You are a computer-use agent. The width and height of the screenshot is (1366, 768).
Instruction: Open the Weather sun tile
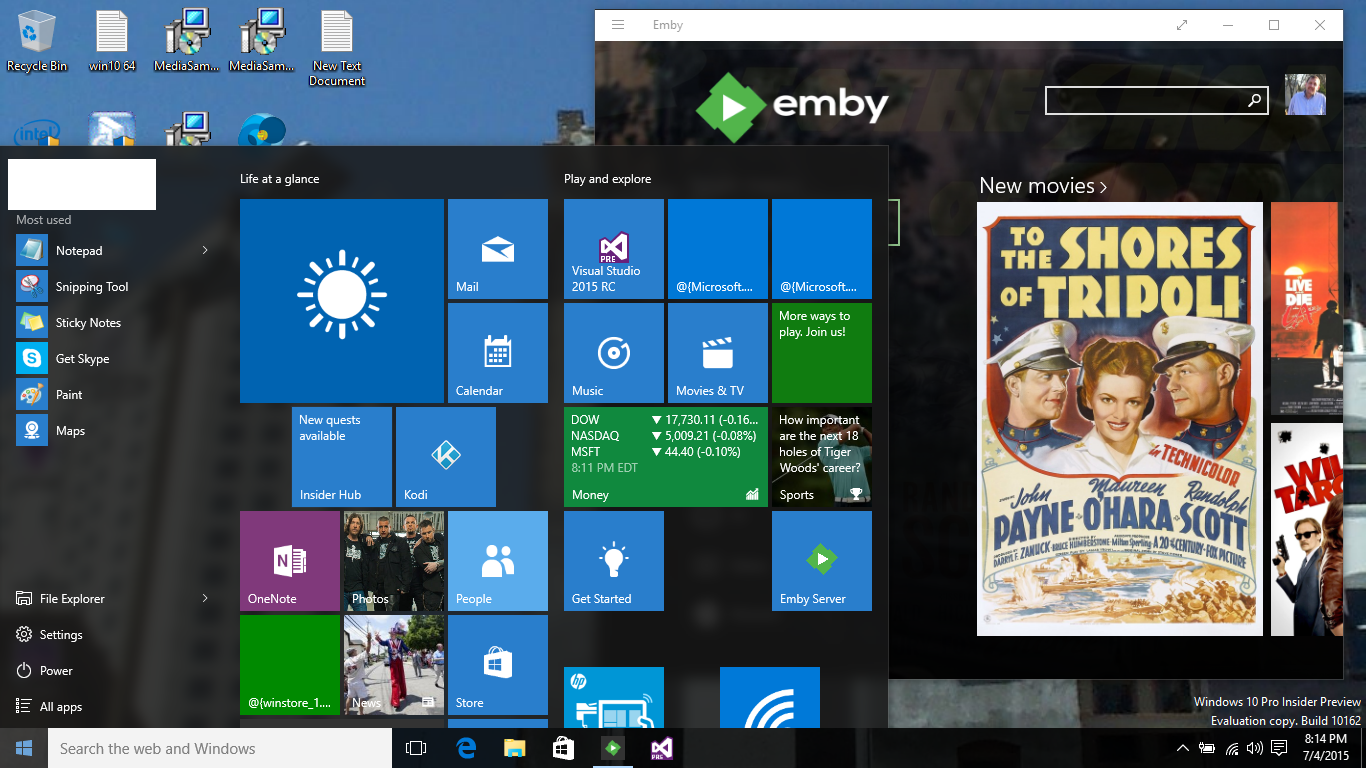tap(342, 301)
